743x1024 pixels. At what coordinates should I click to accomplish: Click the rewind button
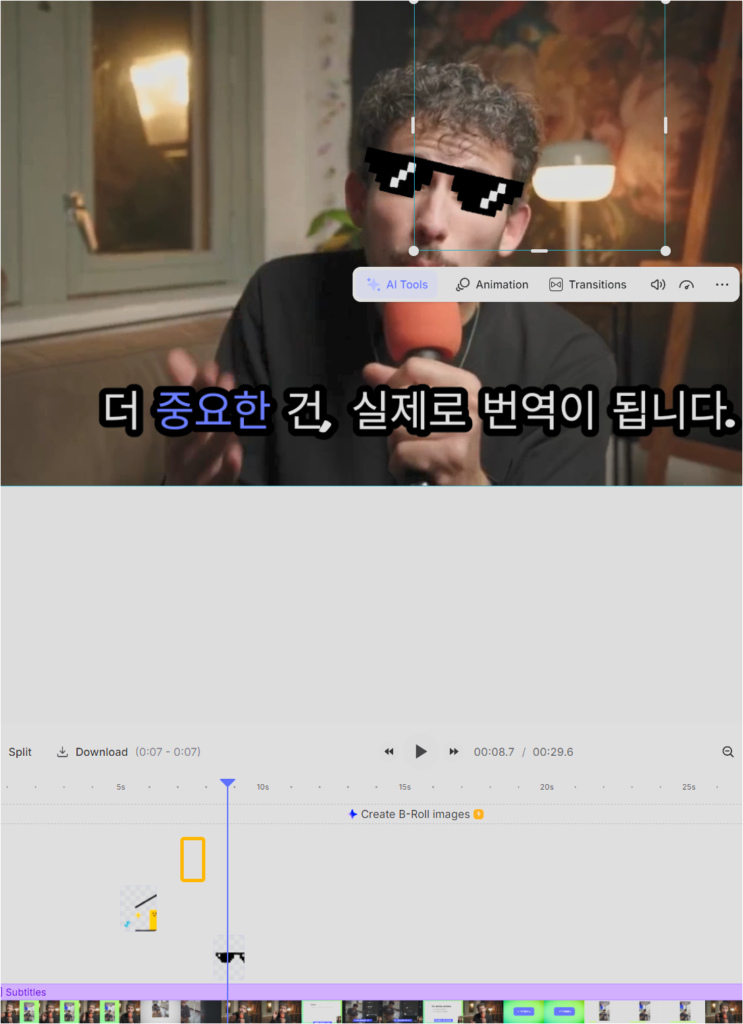click(x=389, y=752)
